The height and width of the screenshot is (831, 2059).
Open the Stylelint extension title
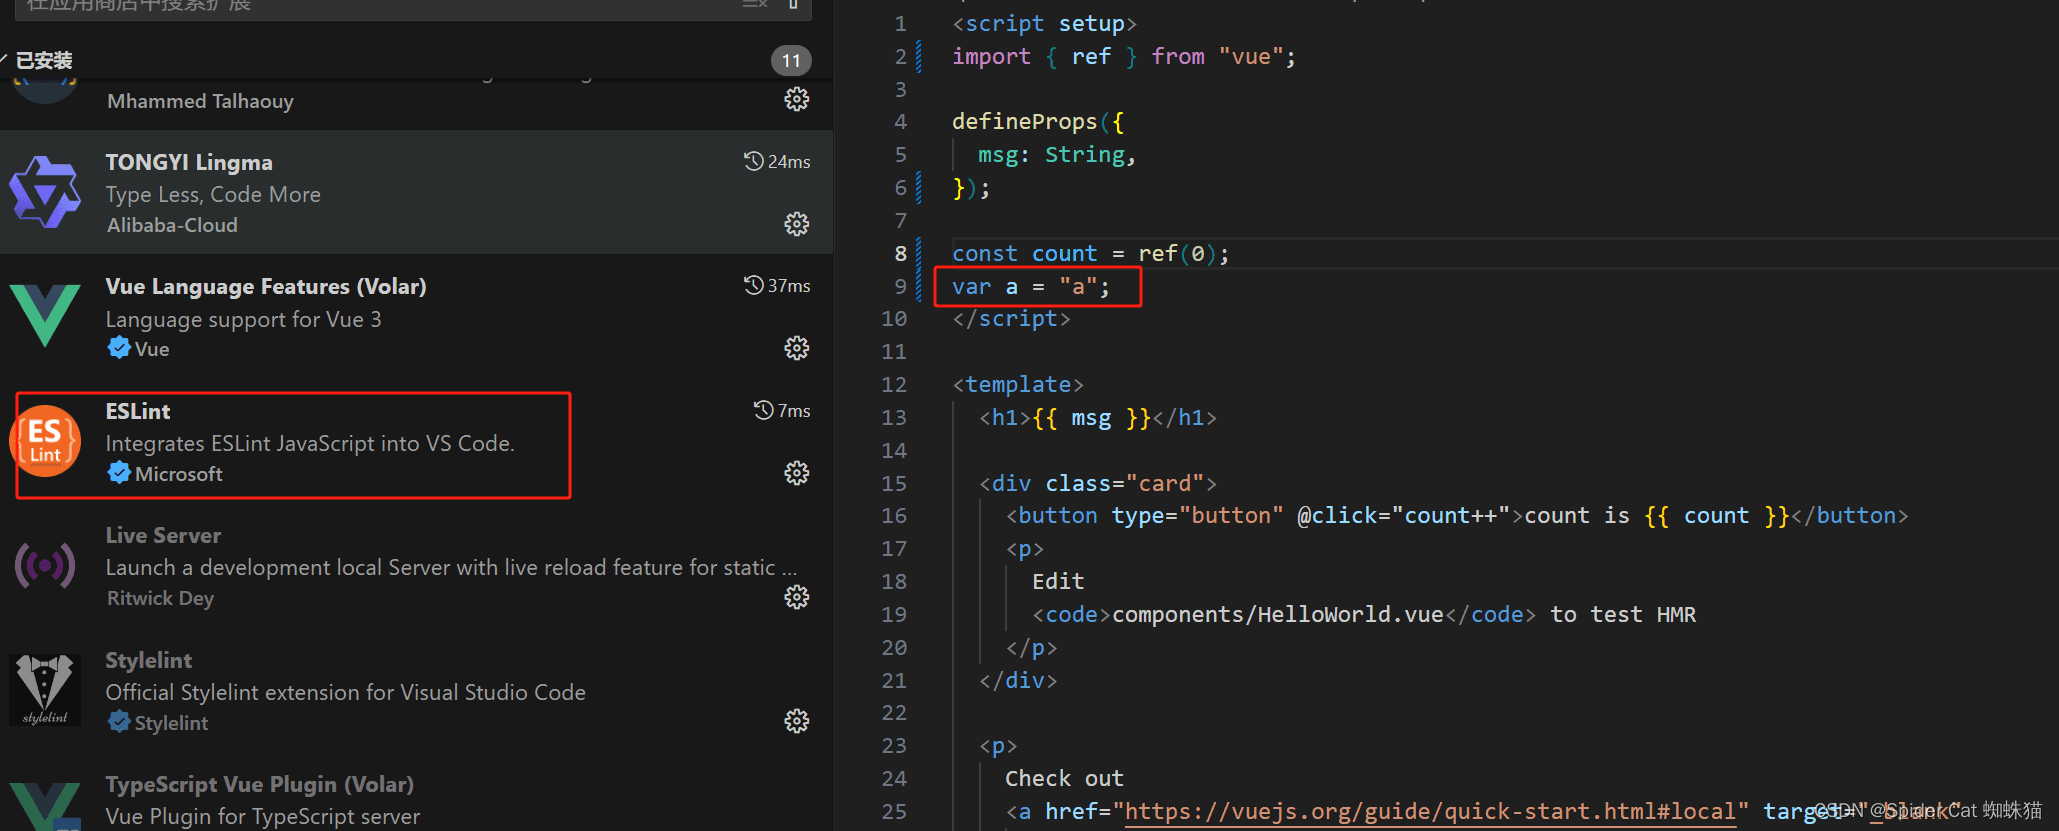click(149, 660)
